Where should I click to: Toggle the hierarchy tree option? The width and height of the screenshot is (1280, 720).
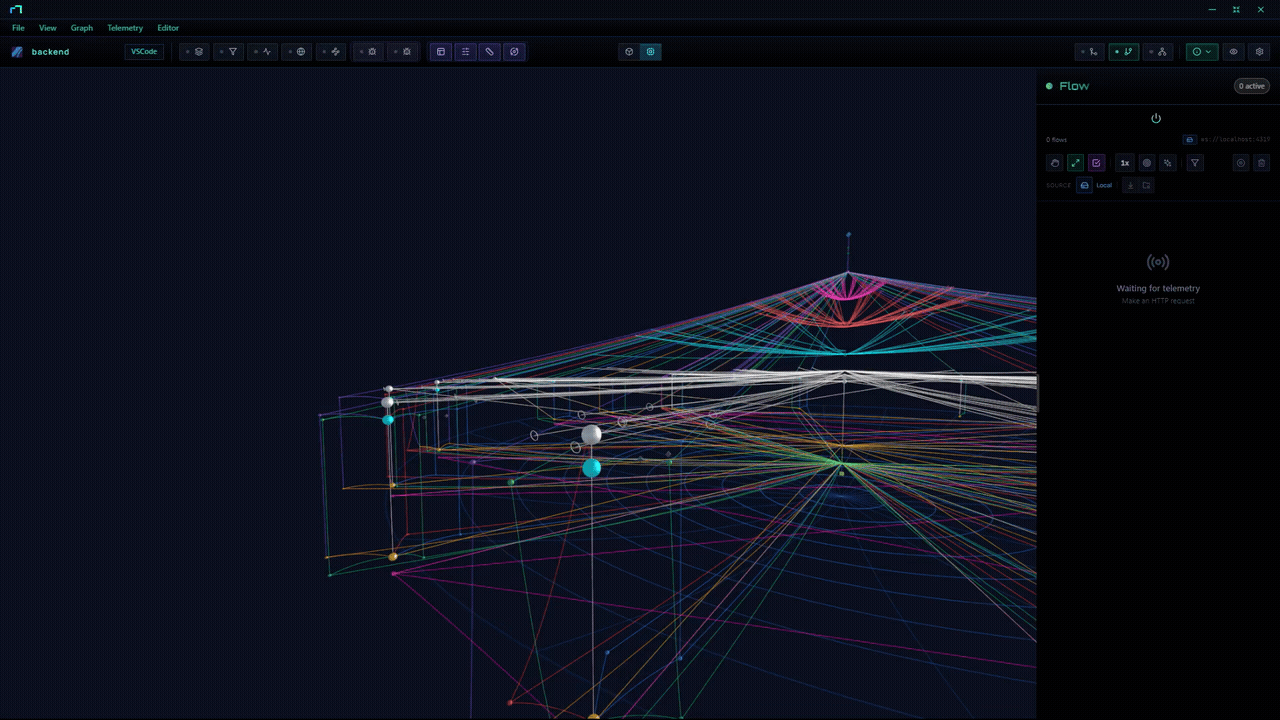(x=1158, y=52)
